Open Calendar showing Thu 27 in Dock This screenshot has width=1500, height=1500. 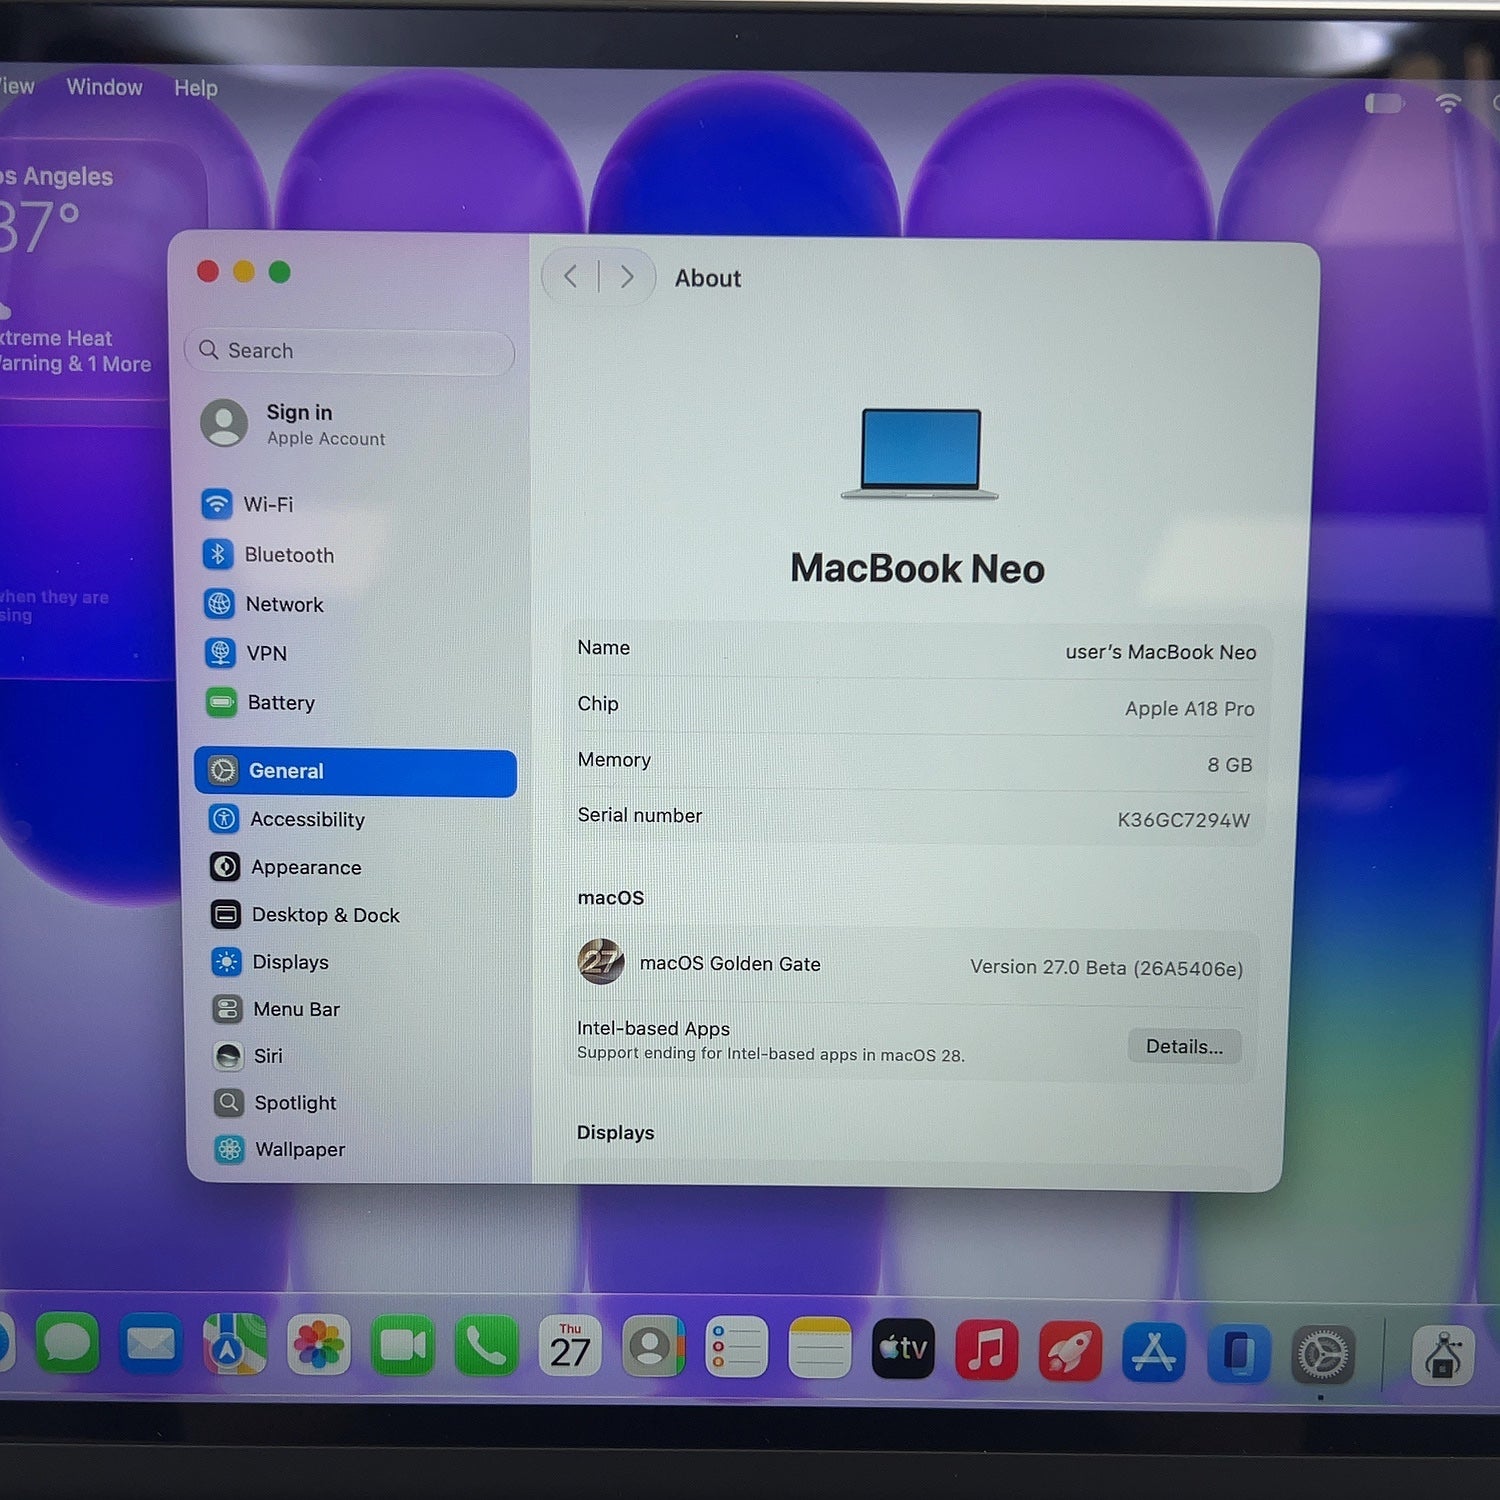570,1347
